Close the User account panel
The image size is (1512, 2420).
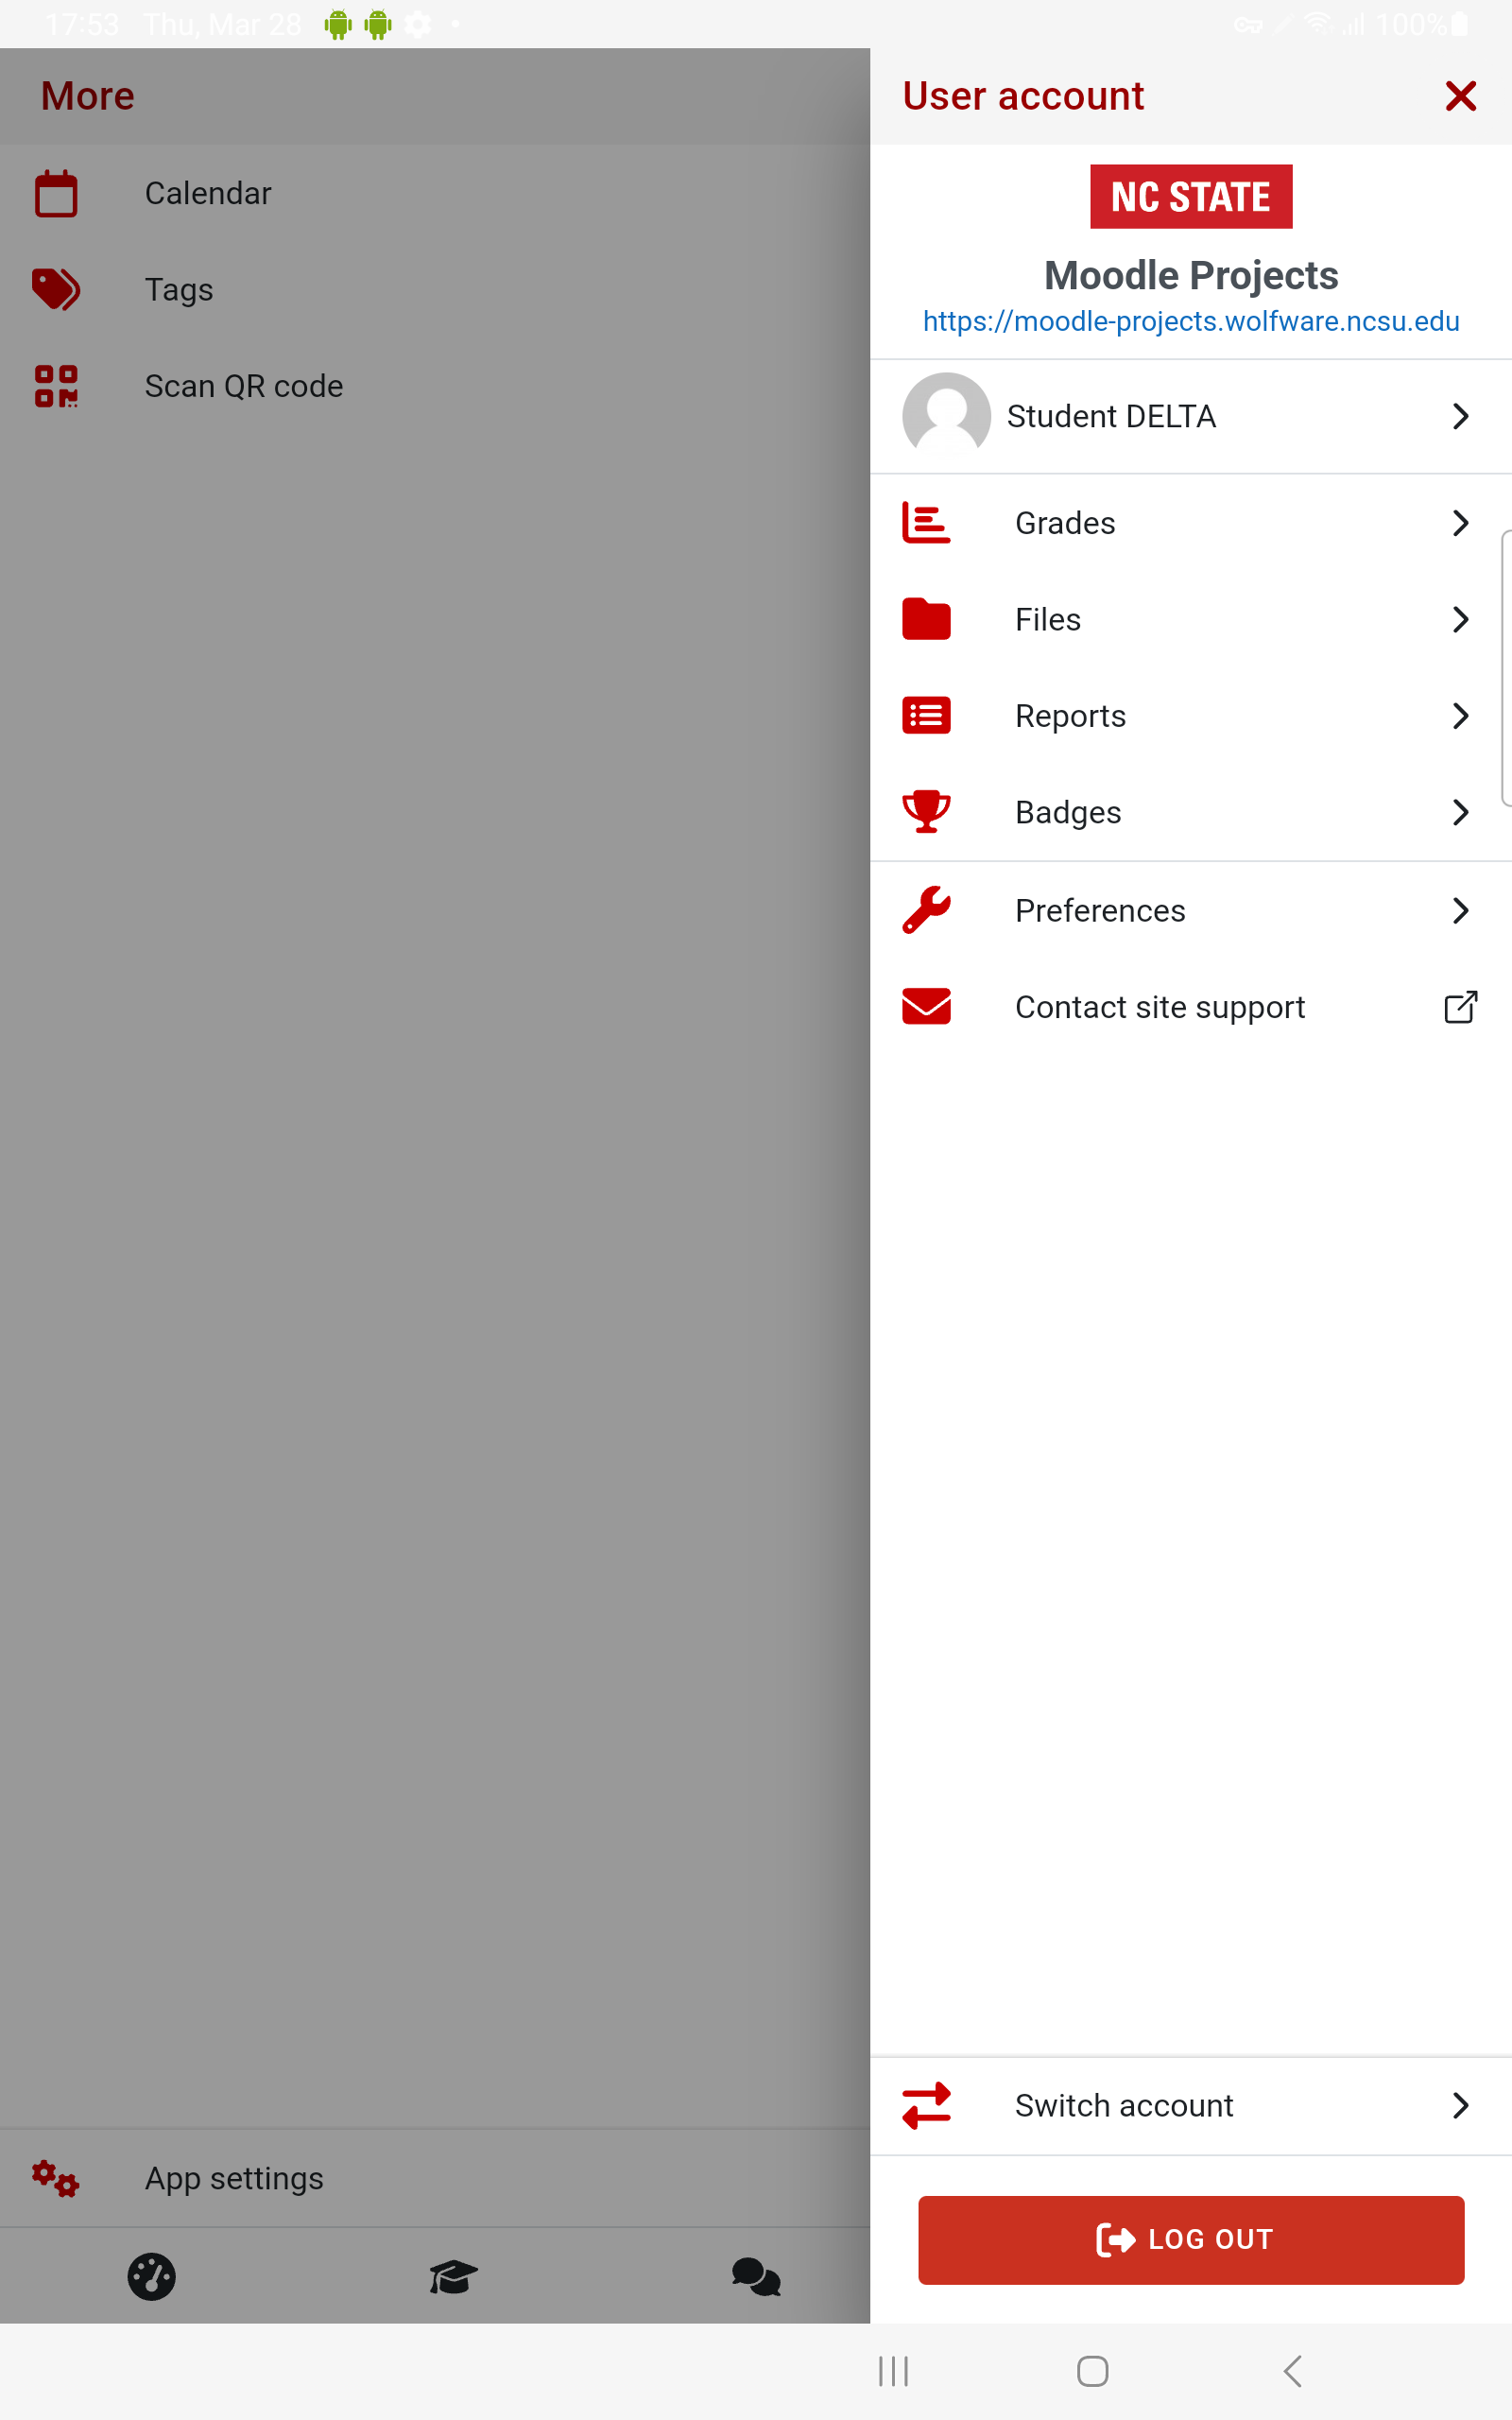pyautogui.click(x=1460, y=96)
